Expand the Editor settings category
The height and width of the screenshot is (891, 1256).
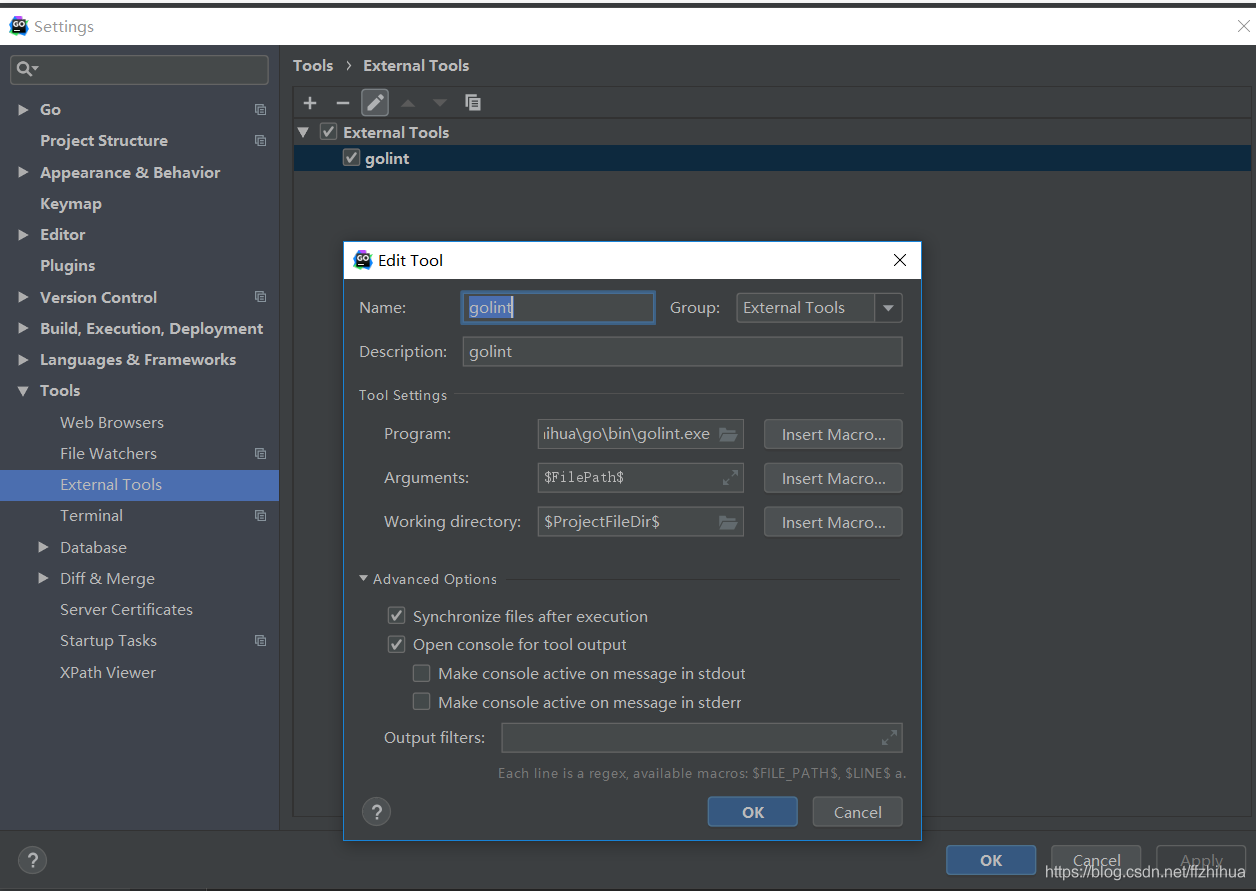tap(23, 235)
